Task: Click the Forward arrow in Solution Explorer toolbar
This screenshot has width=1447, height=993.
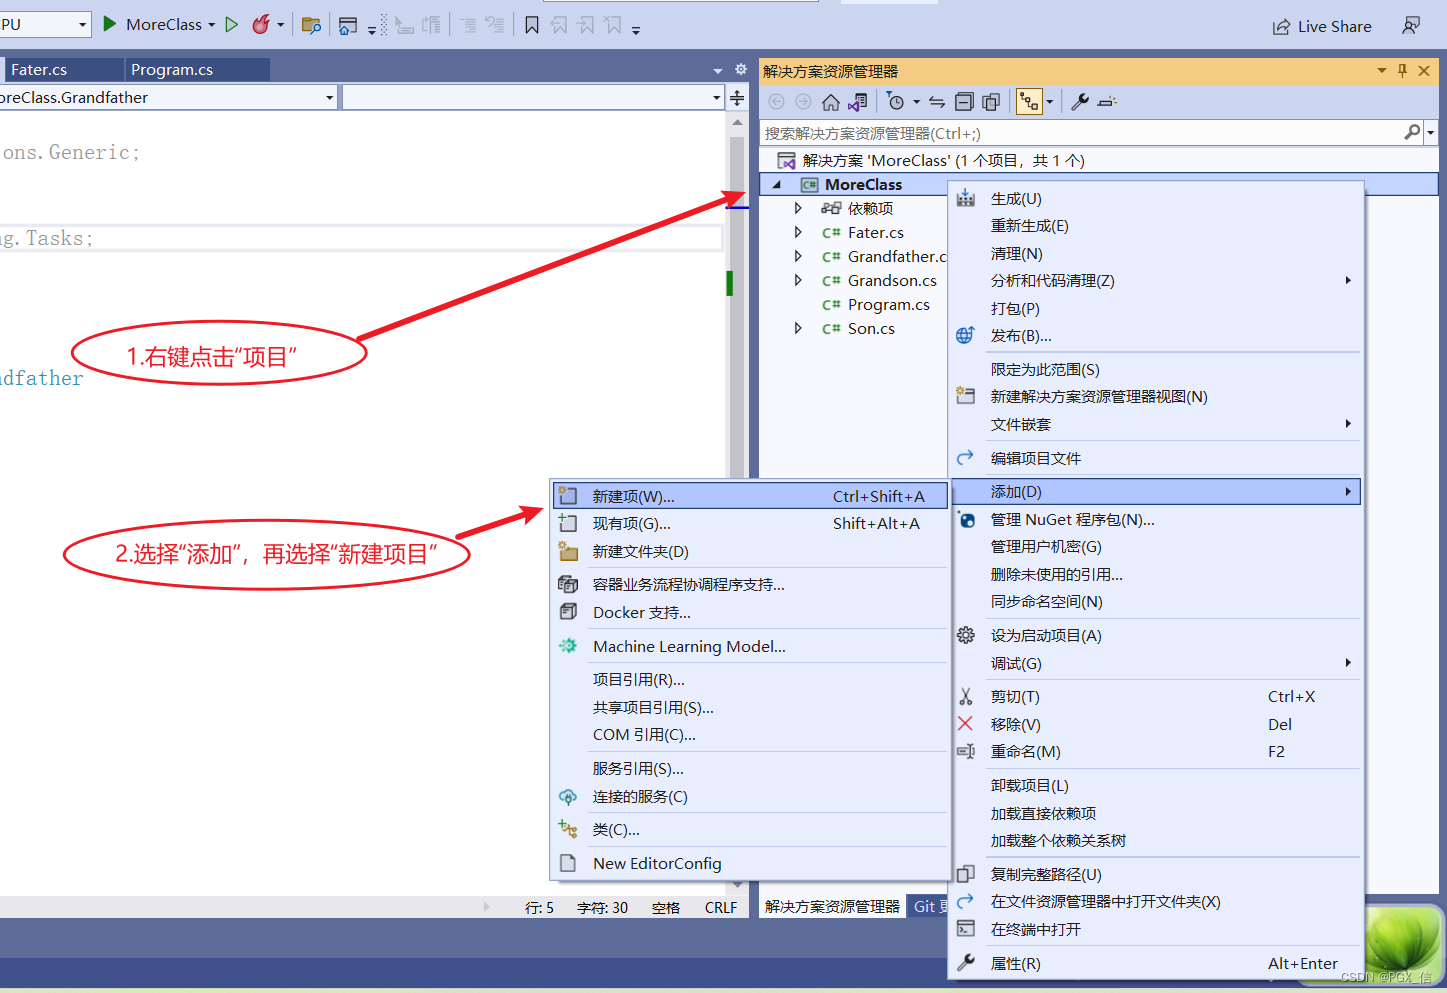Action: pos(804,102)
